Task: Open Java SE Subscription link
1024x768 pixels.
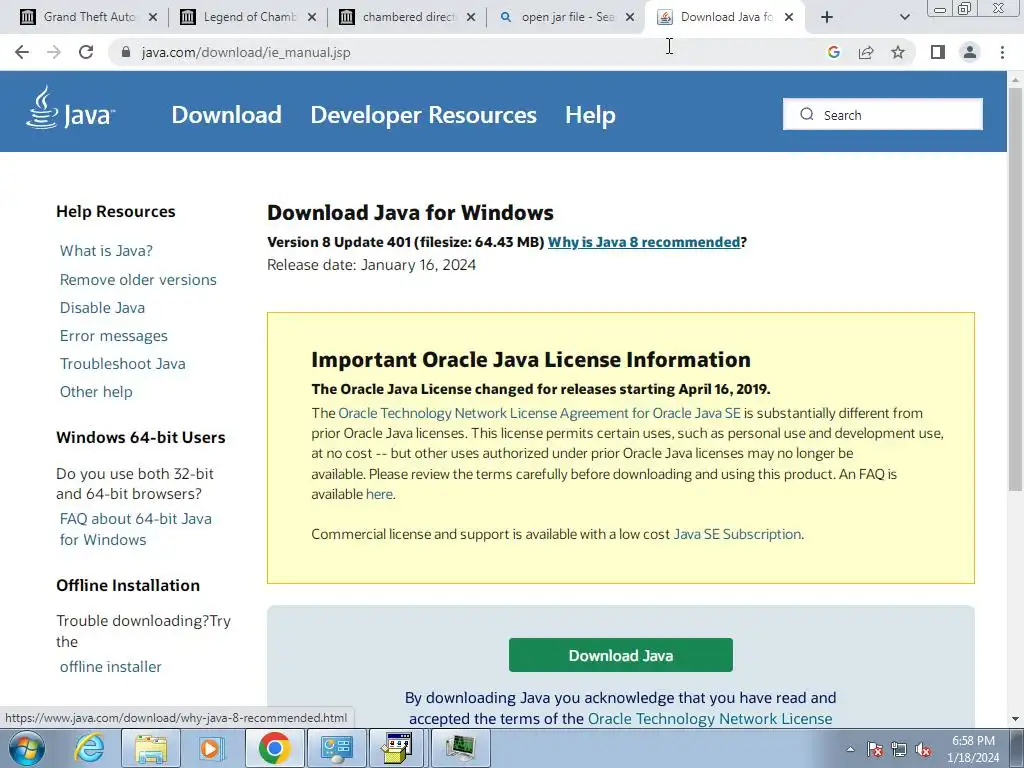Action: [x=737, y=534]
